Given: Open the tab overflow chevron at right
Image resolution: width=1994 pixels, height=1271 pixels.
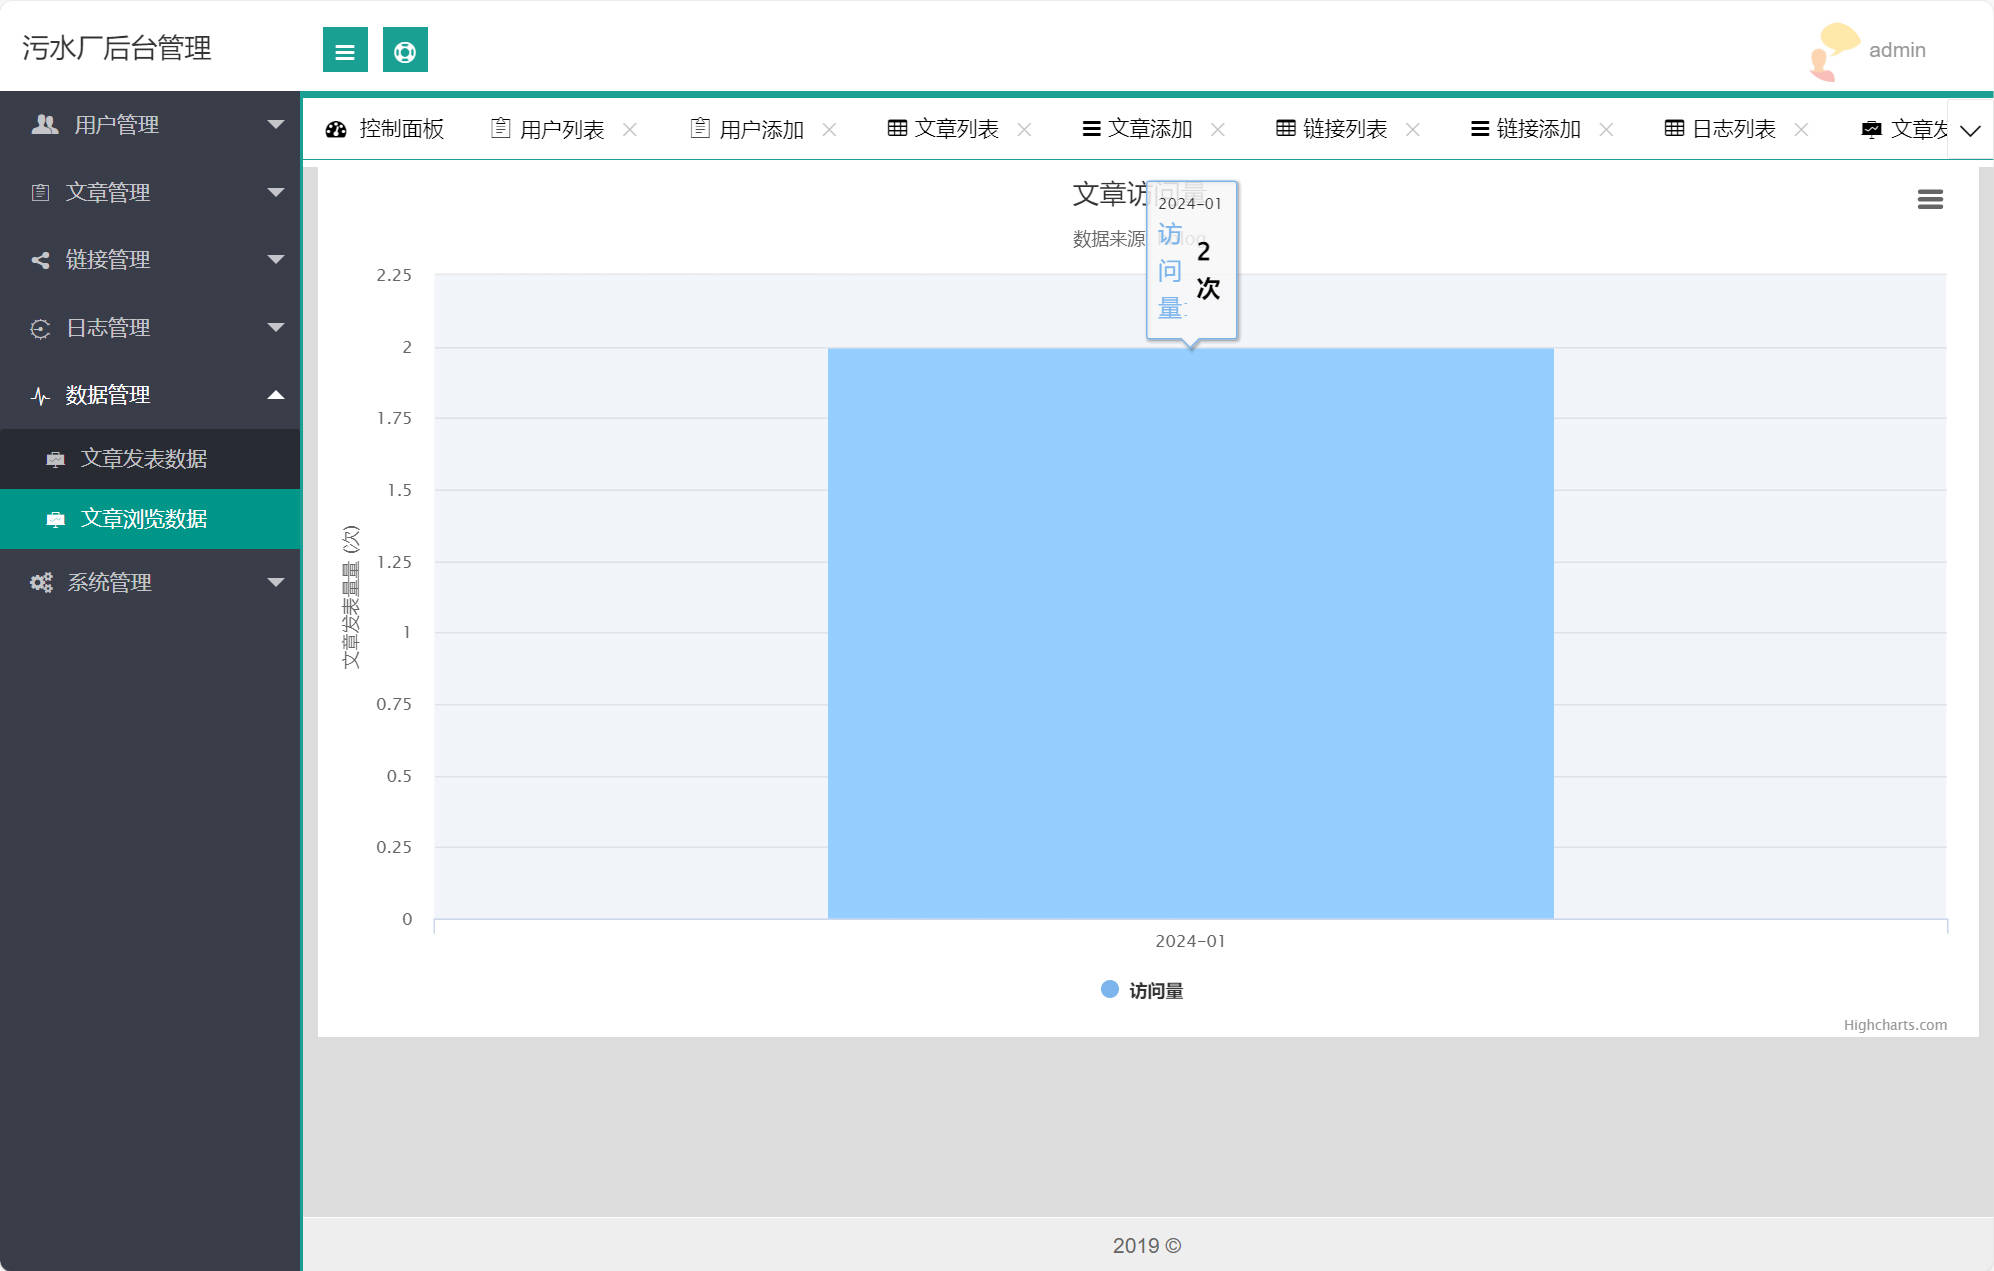Looking at the screenshot, I should pos(1970,129).
